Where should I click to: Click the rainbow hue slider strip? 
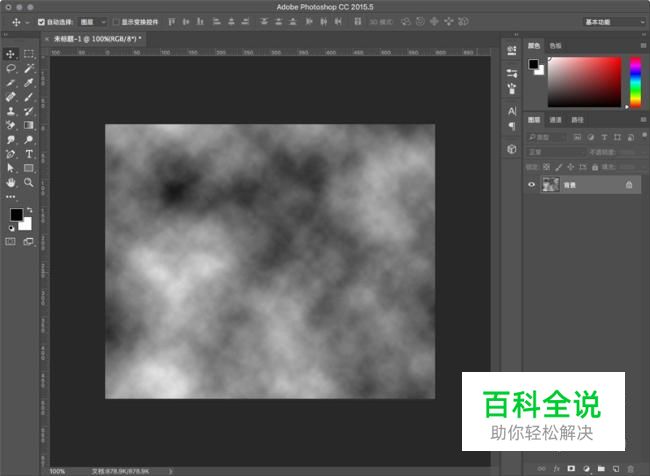pos(635,82)
